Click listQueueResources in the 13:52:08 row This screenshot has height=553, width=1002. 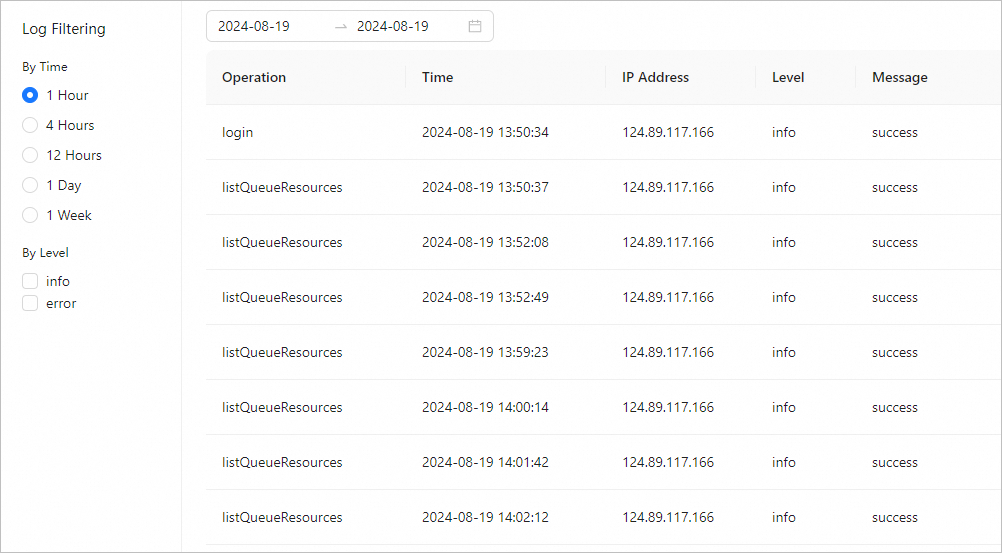(x=282, y=242)
